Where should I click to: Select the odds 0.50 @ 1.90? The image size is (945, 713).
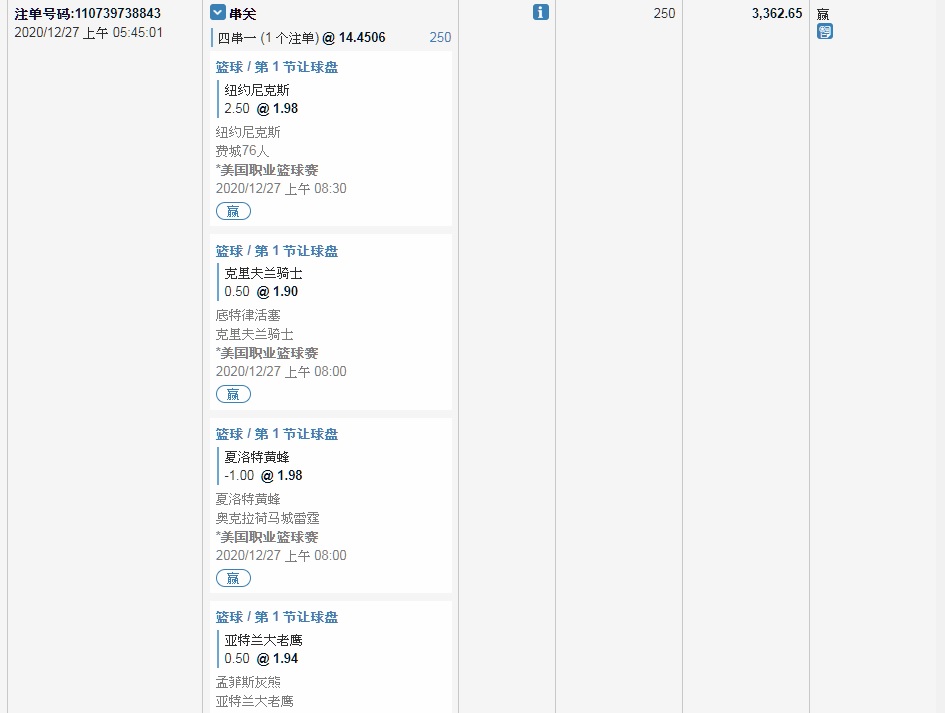coord(261,292)
